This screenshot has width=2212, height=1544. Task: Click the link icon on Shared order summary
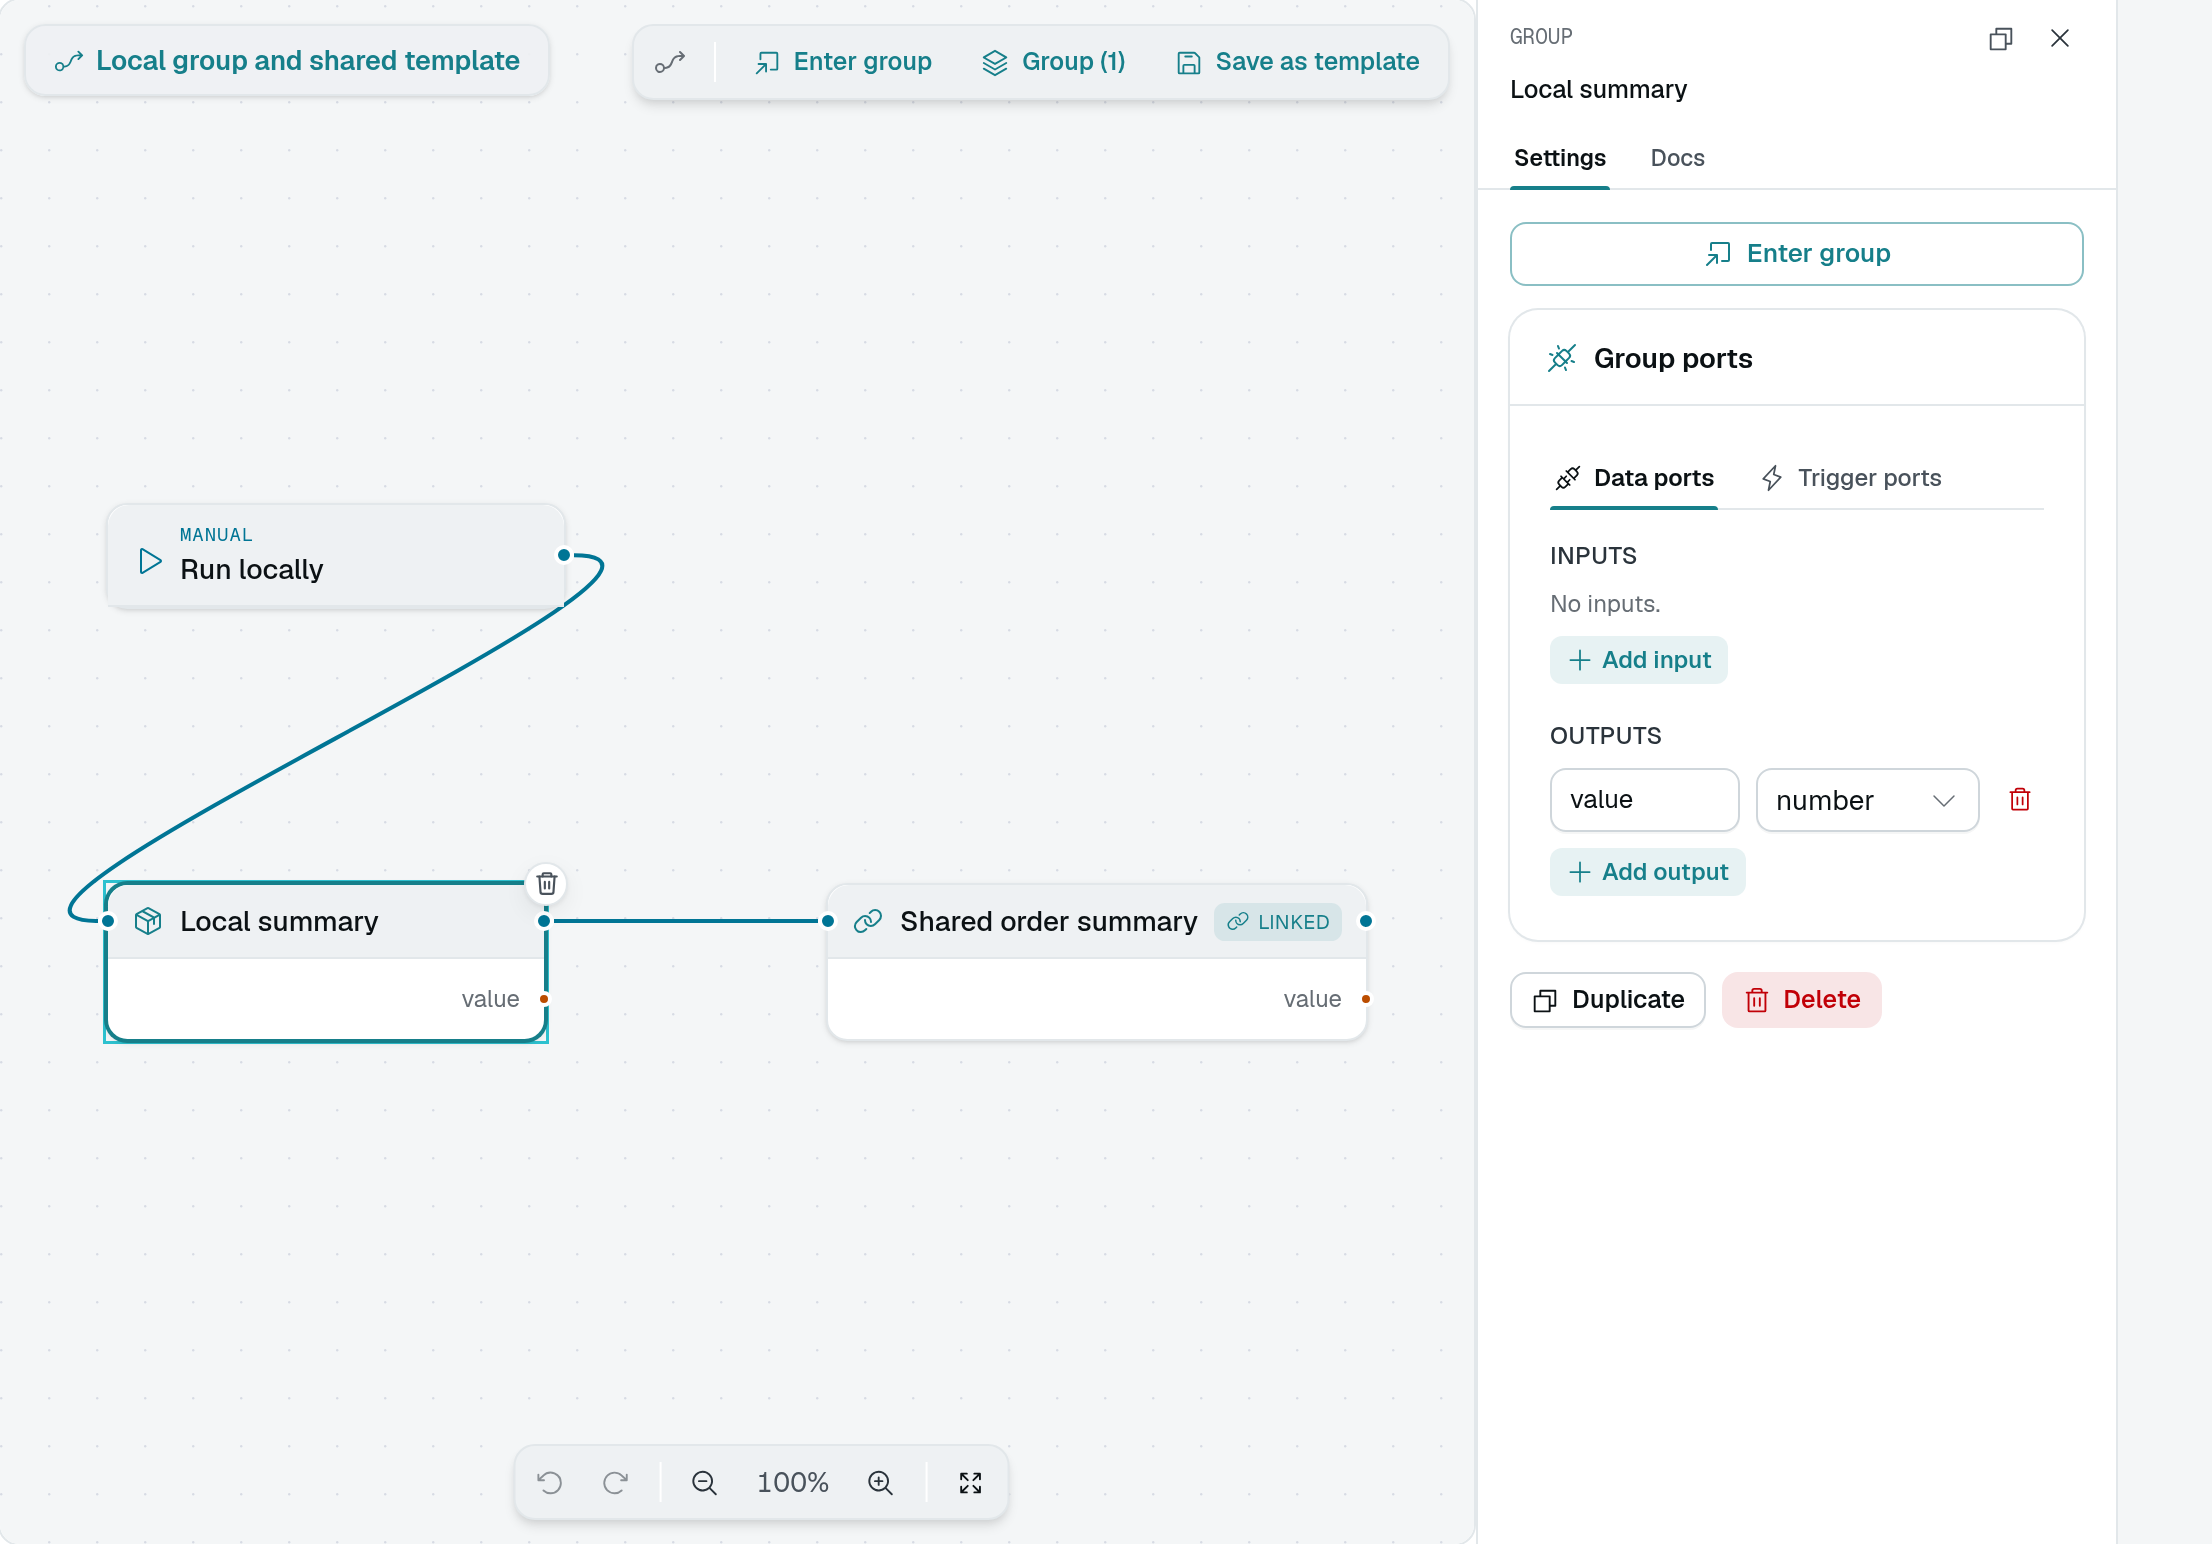click(867, 921)
